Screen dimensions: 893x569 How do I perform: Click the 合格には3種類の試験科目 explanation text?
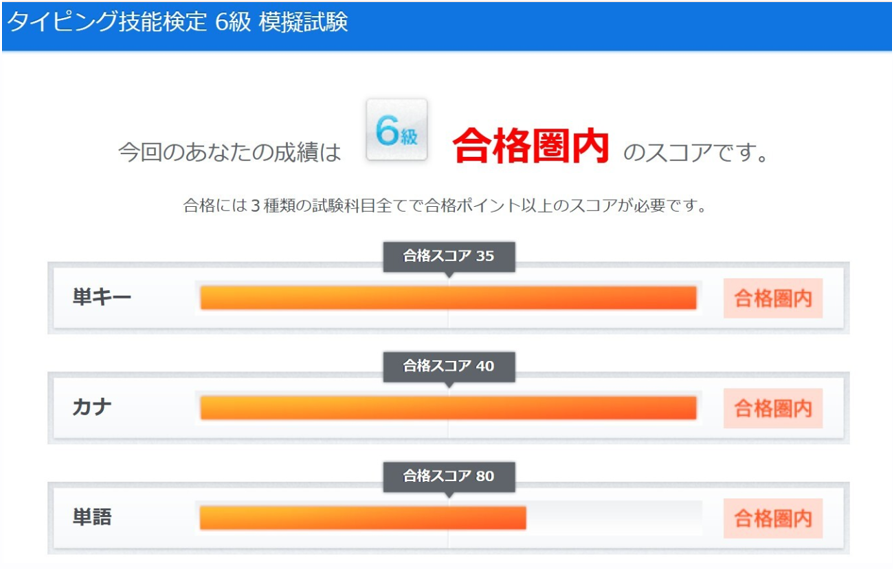[x=446, y=207]
